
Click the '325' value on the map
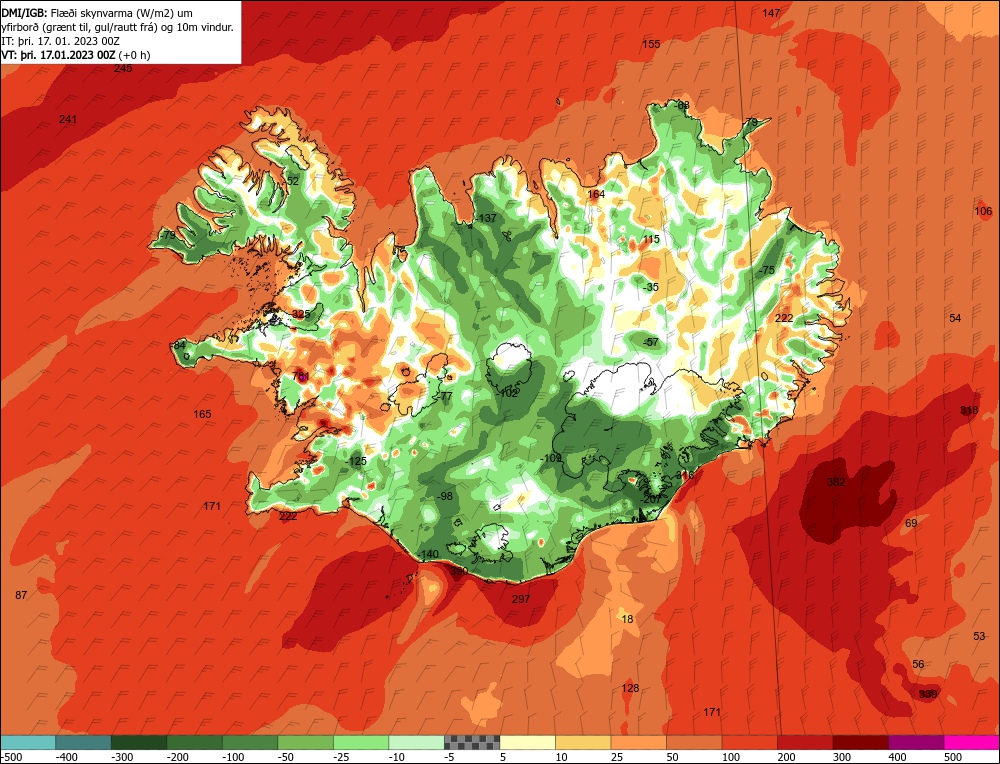coord(301,314)
